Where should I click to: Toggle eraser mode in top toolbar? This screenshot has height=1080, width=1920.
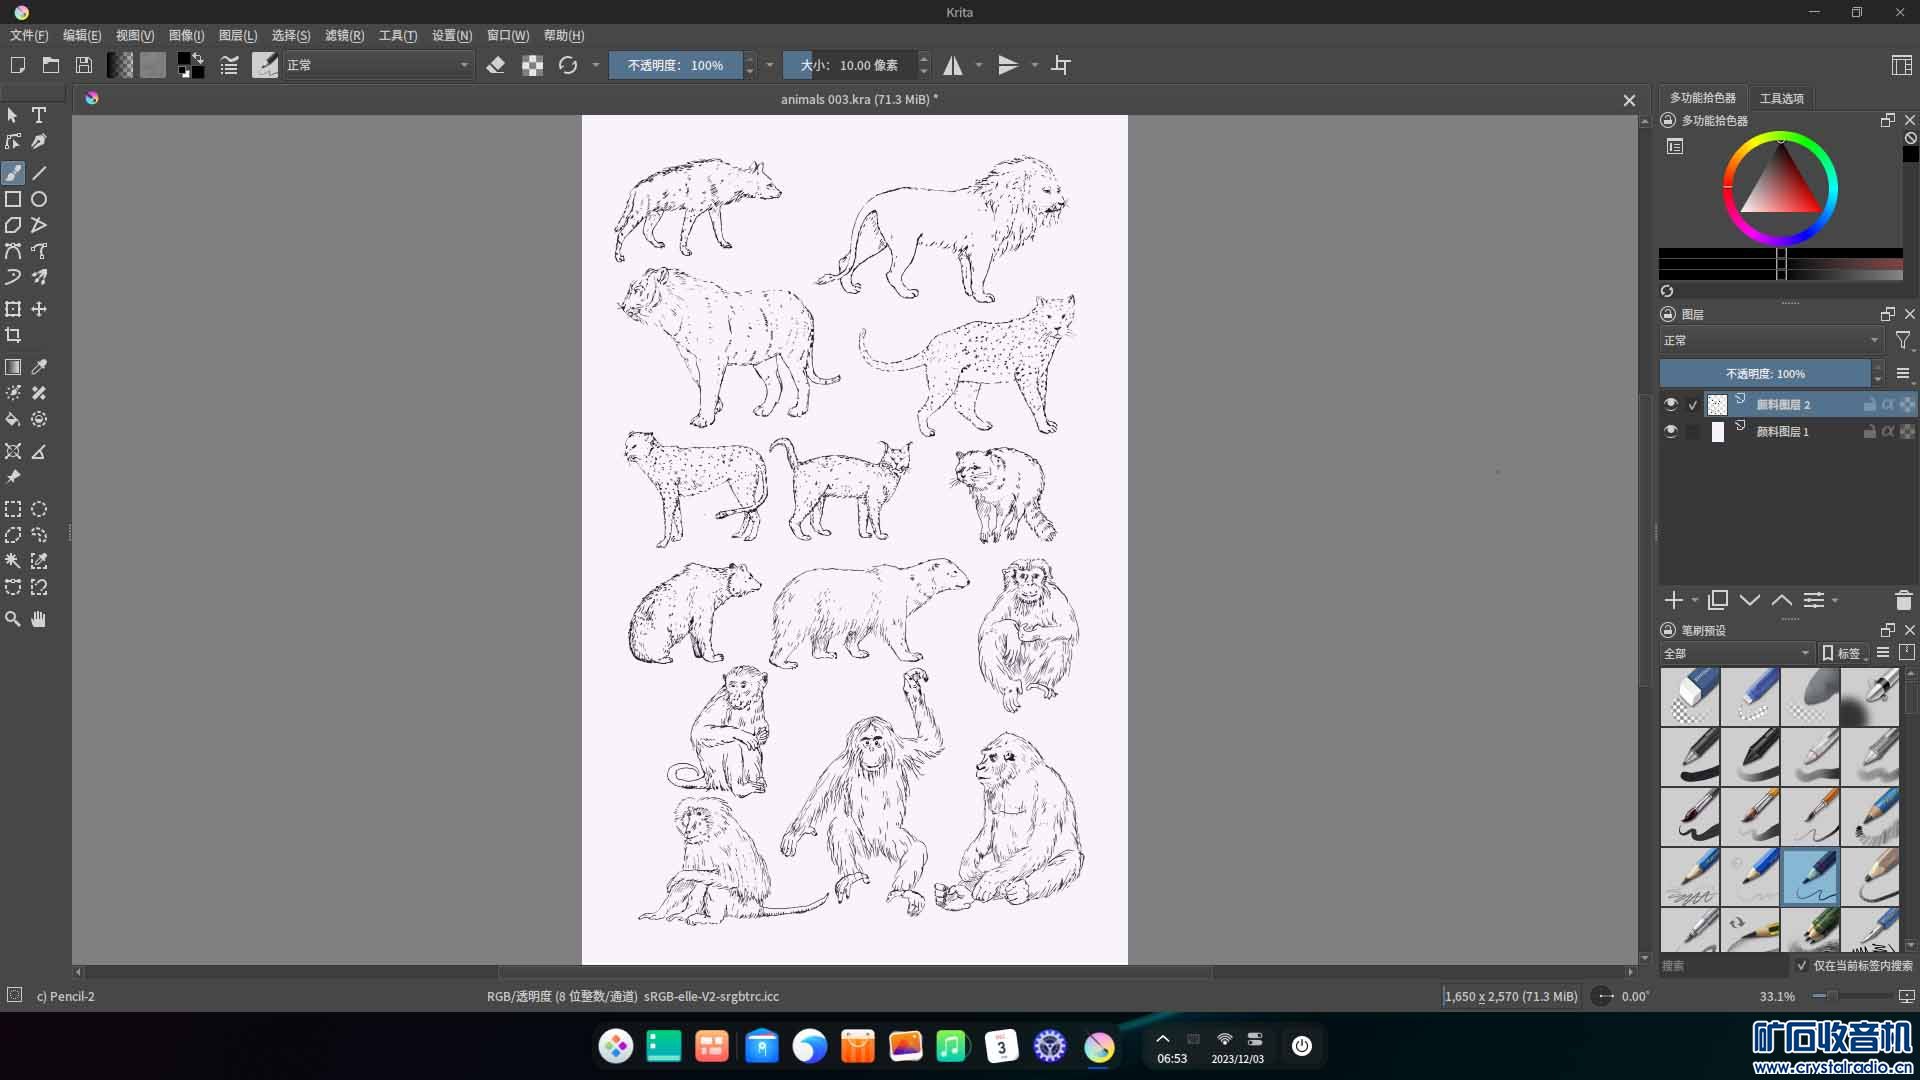click(495, 66)
